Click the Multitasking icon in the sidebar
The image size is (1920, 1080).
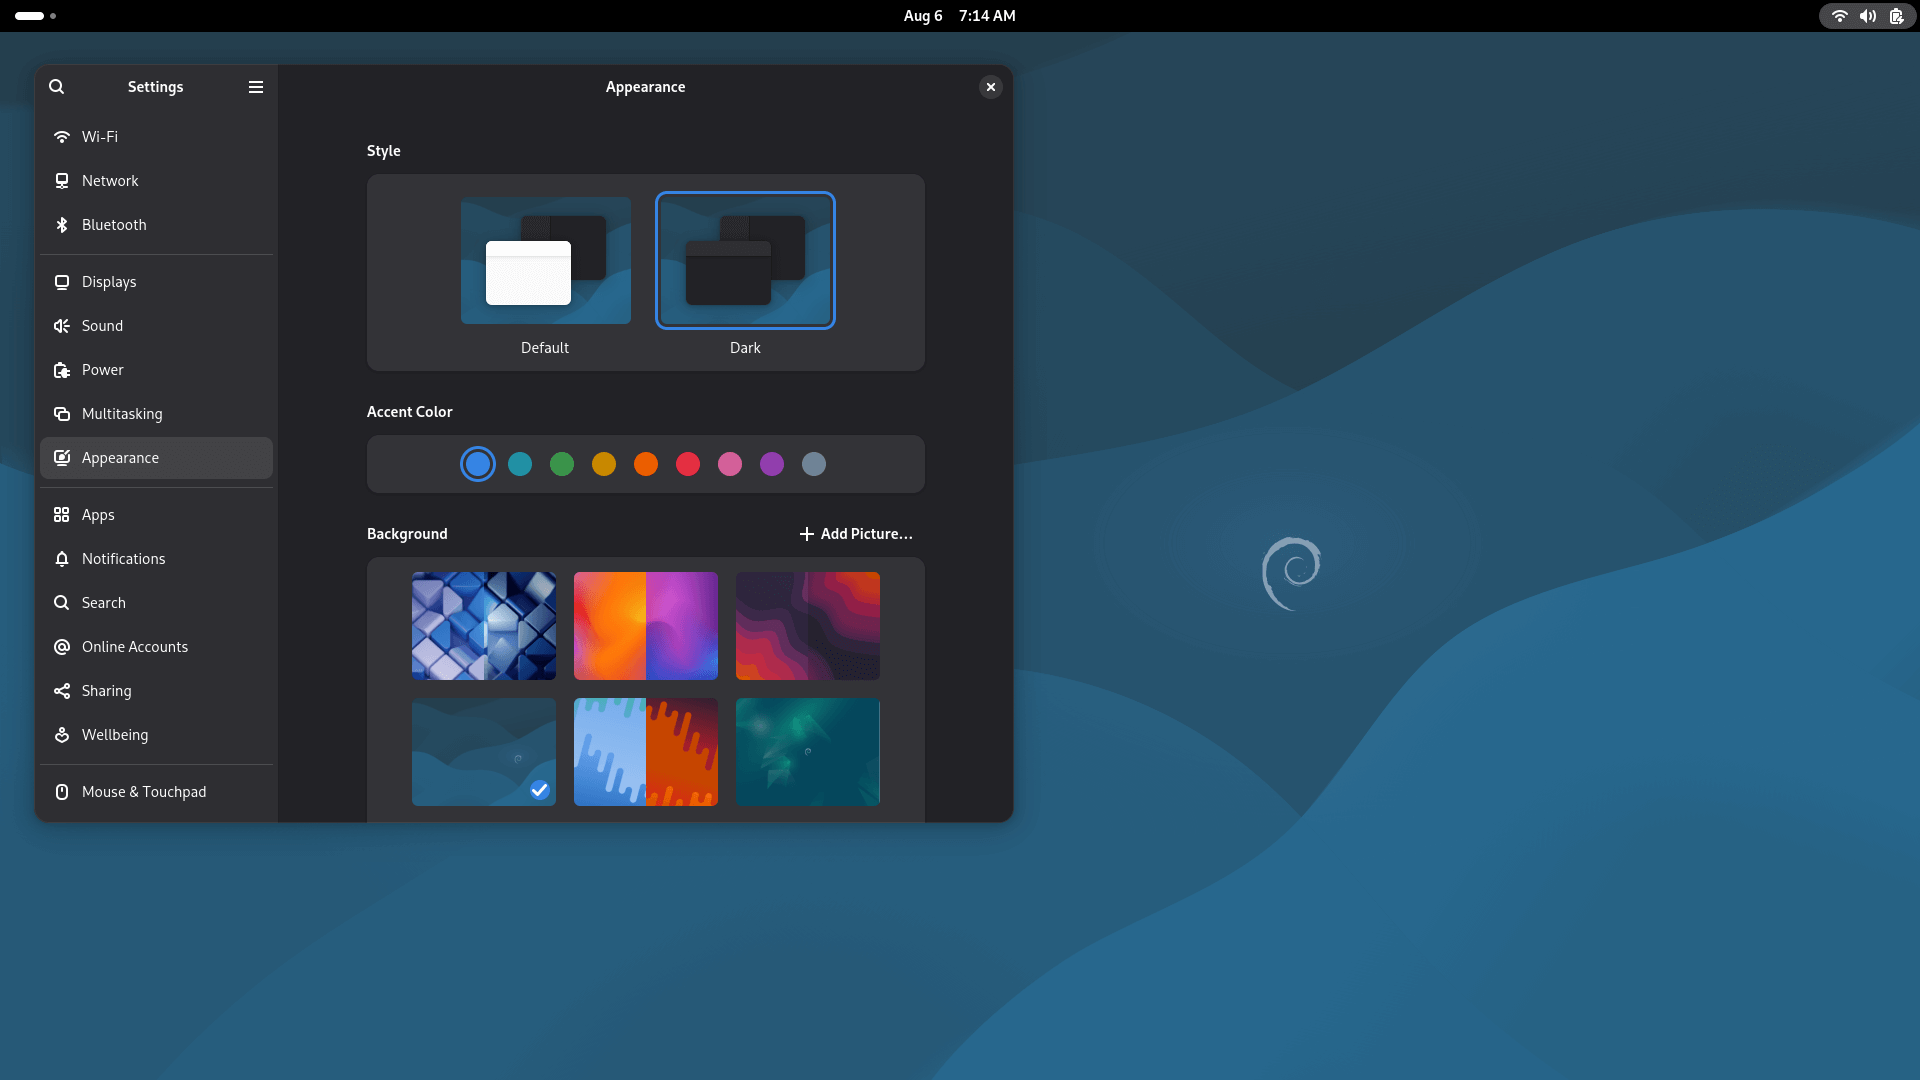tap(62, 414)
